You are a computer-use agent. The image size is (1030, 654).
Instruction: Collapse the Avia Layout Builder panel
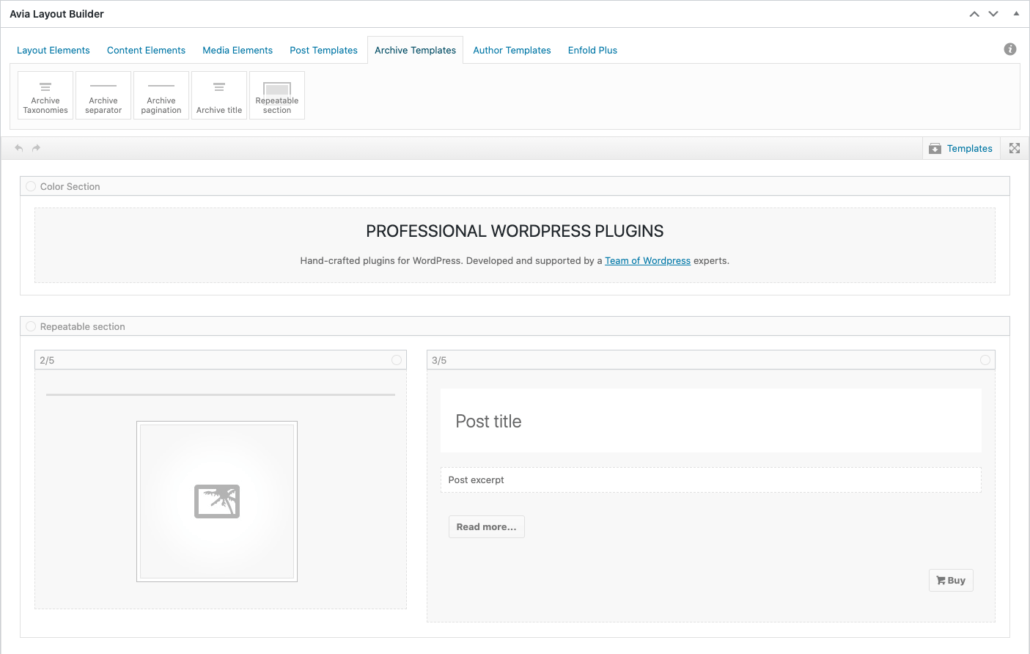click(x=1016, y=14)
